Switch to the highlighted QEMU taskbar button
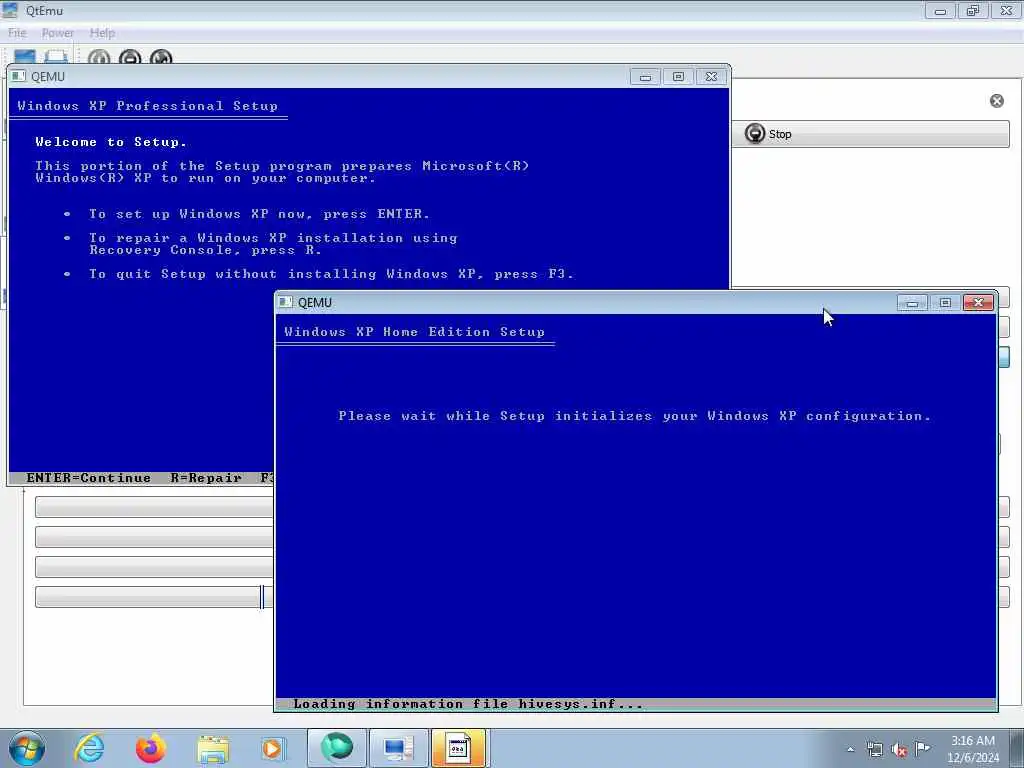Image resolution: width=1024 pixels, height=768 pixels. pyautogui.click(x=458, y=748)
